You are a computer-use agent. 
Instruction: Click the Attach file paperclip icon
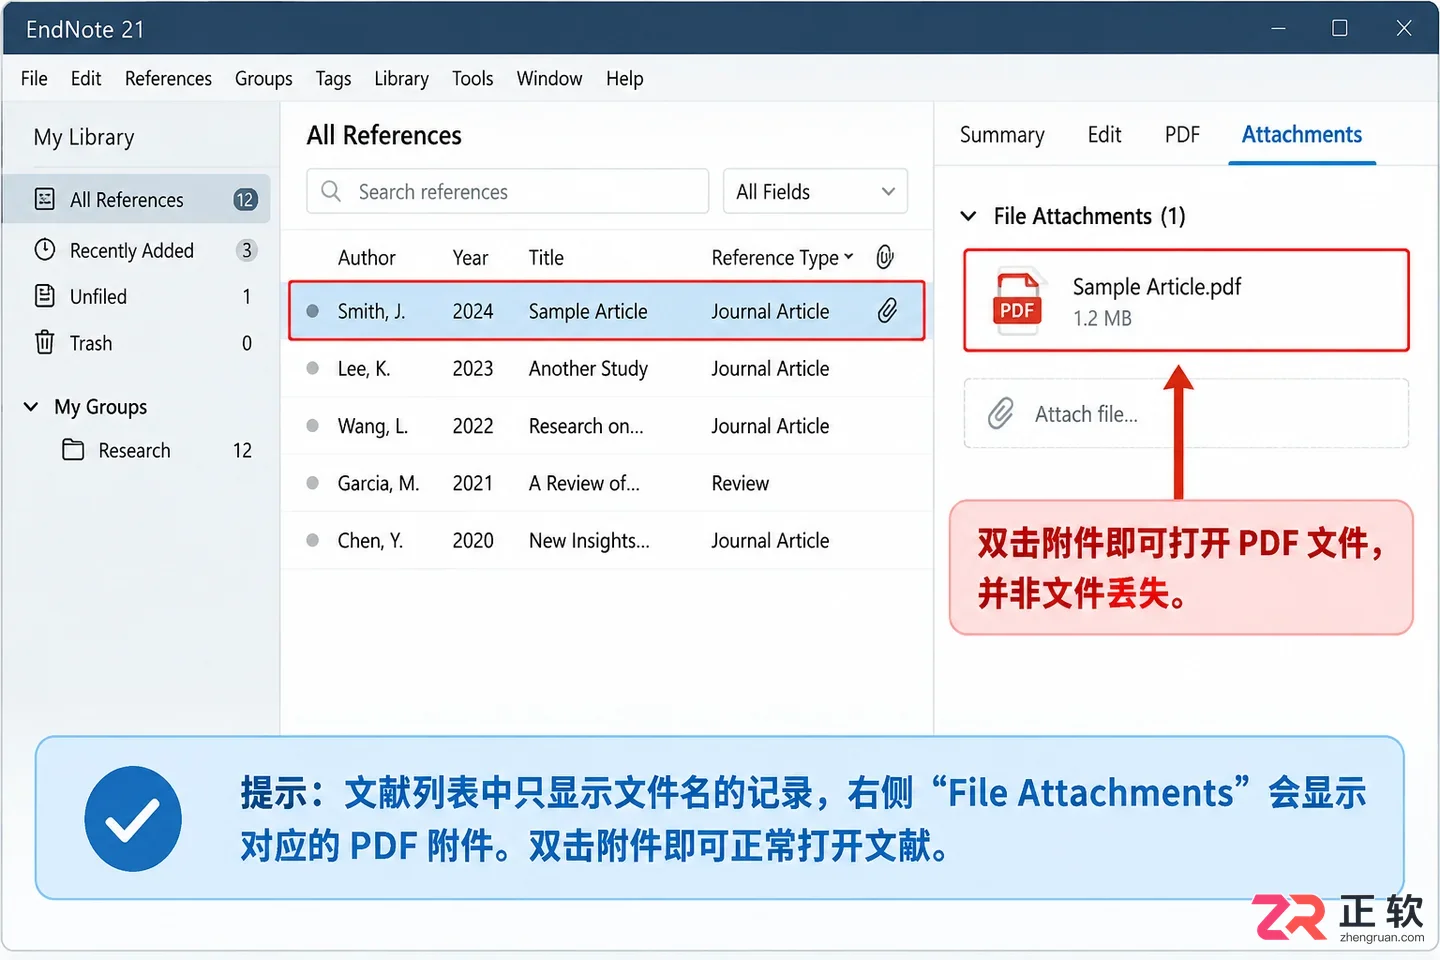click(1001, 413)
